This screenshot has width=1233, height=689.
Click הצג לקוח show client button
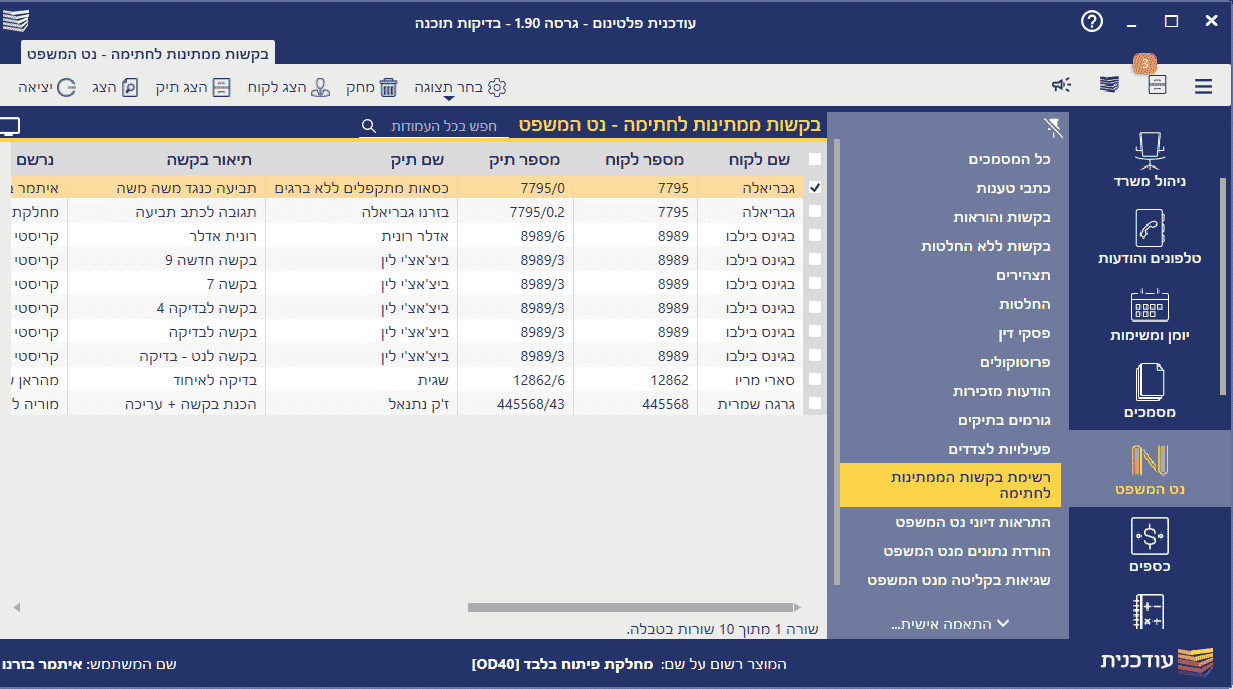(289, 87)
